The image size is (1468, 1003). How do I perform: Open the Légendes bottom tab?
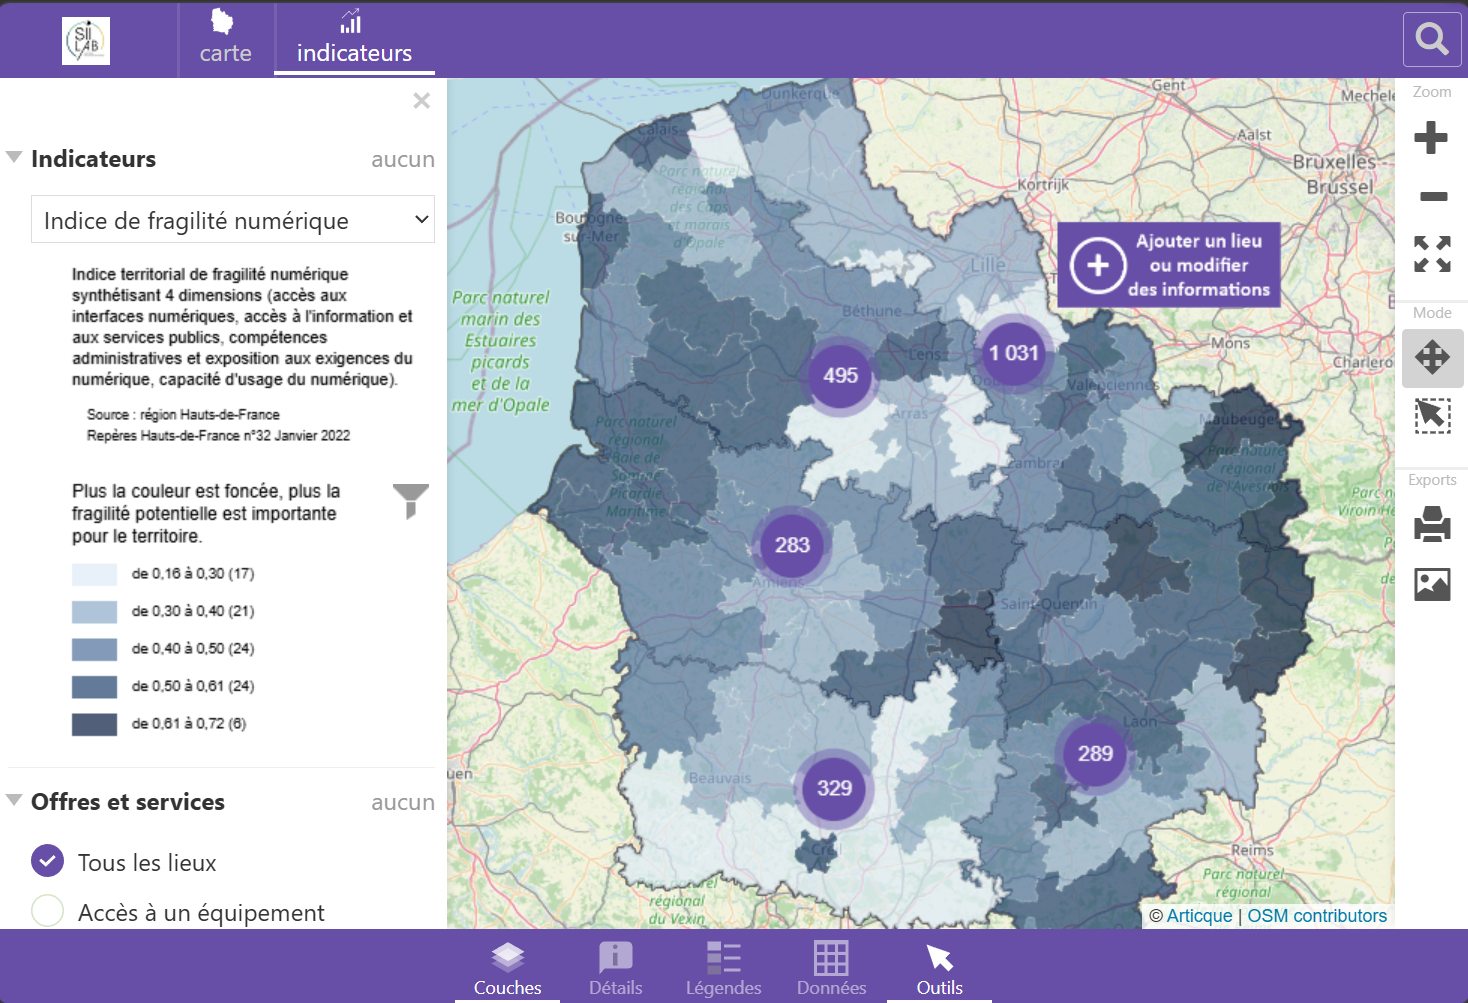click(723, 968)
